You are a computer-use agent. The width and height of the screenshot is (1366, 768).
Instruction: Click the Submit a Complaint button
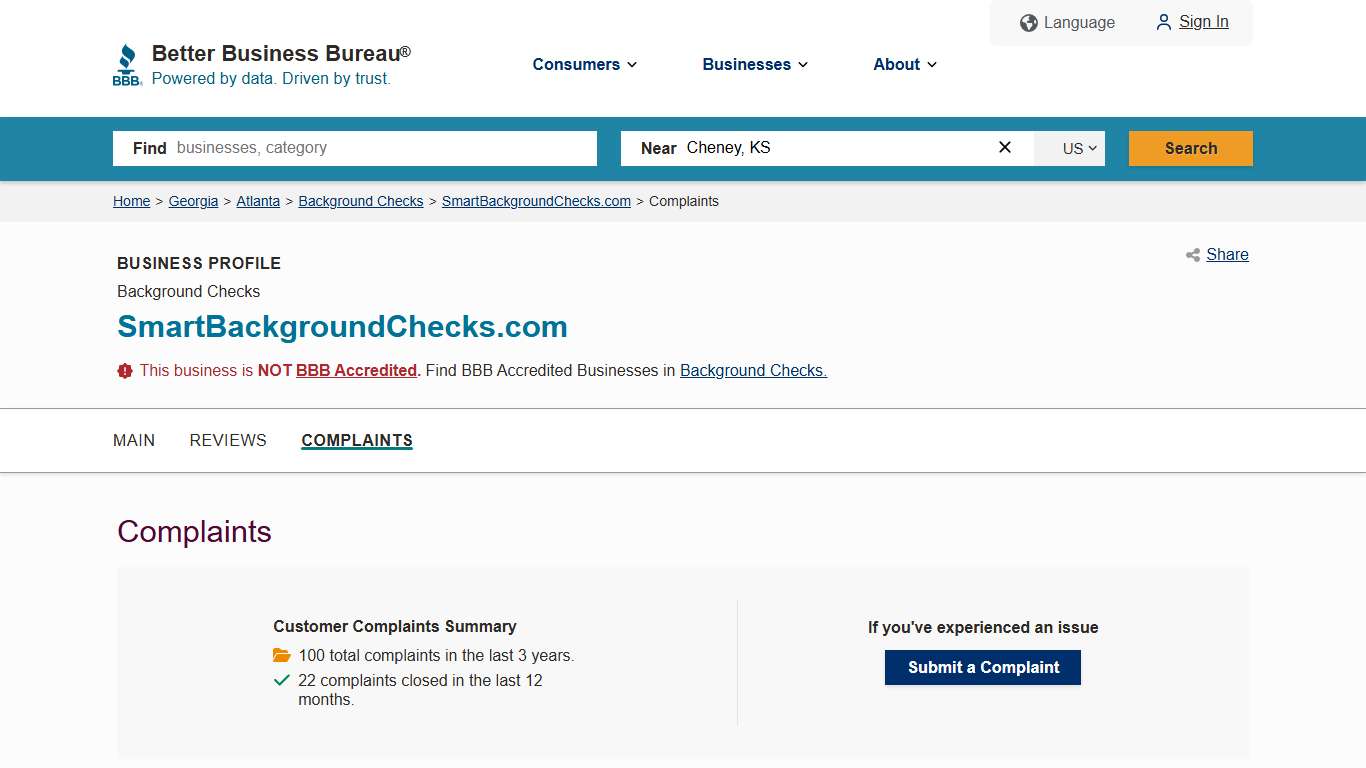point(982,667)
